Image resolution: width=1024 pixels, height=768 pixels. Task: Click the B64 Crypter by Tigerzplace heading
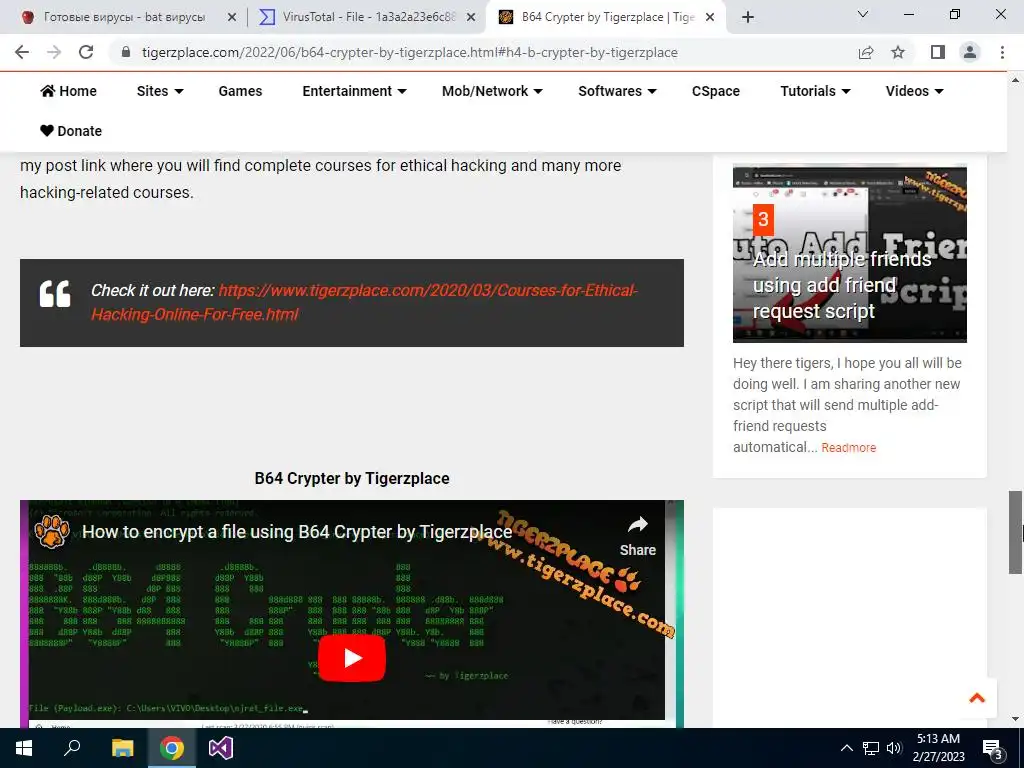(x=352, y=478)
